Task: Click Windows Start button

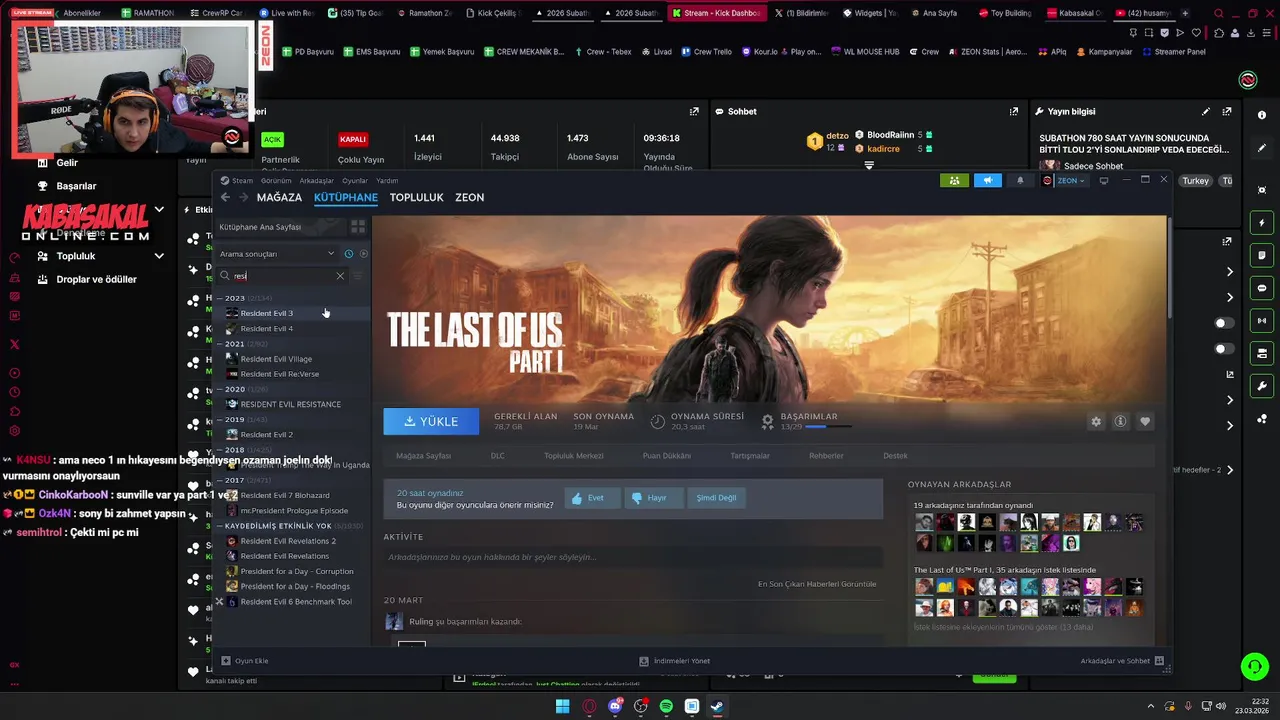Action: click(563, 706)
